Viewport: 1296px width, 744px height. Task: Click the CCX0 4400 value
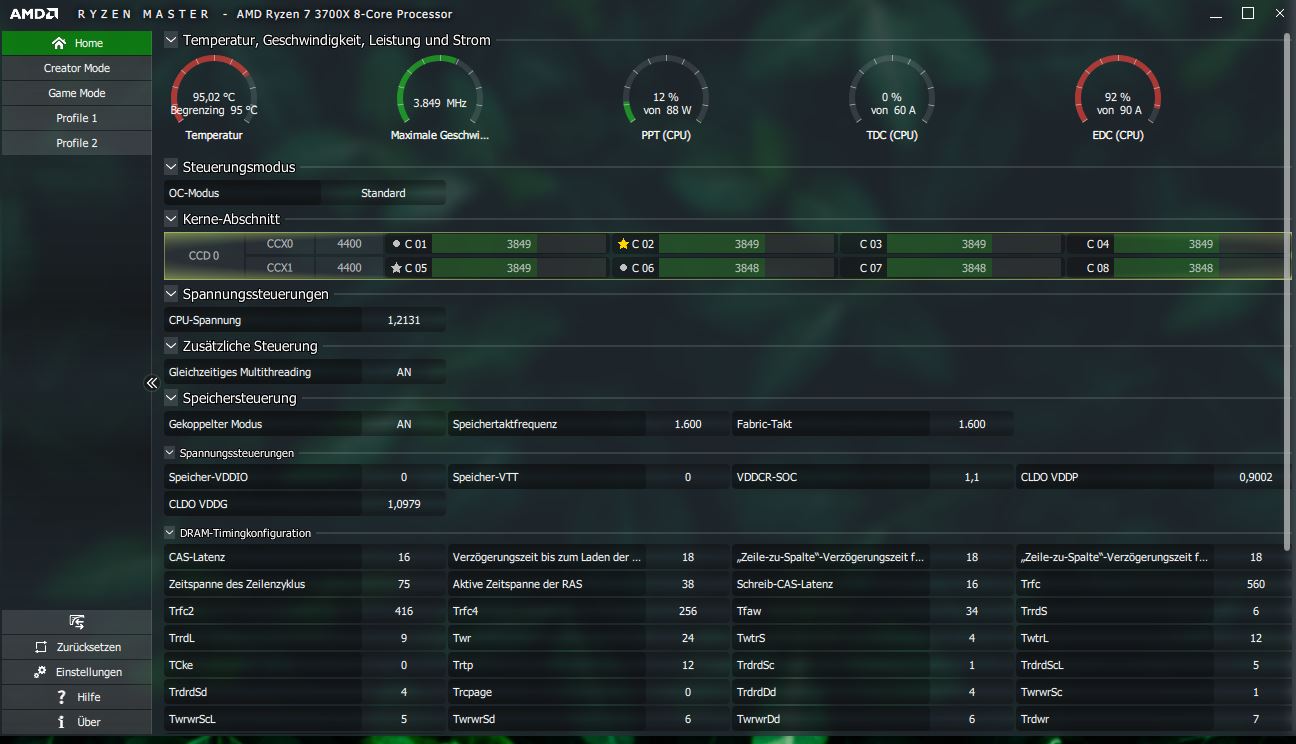pyautogui.click(x=349, y=244)
